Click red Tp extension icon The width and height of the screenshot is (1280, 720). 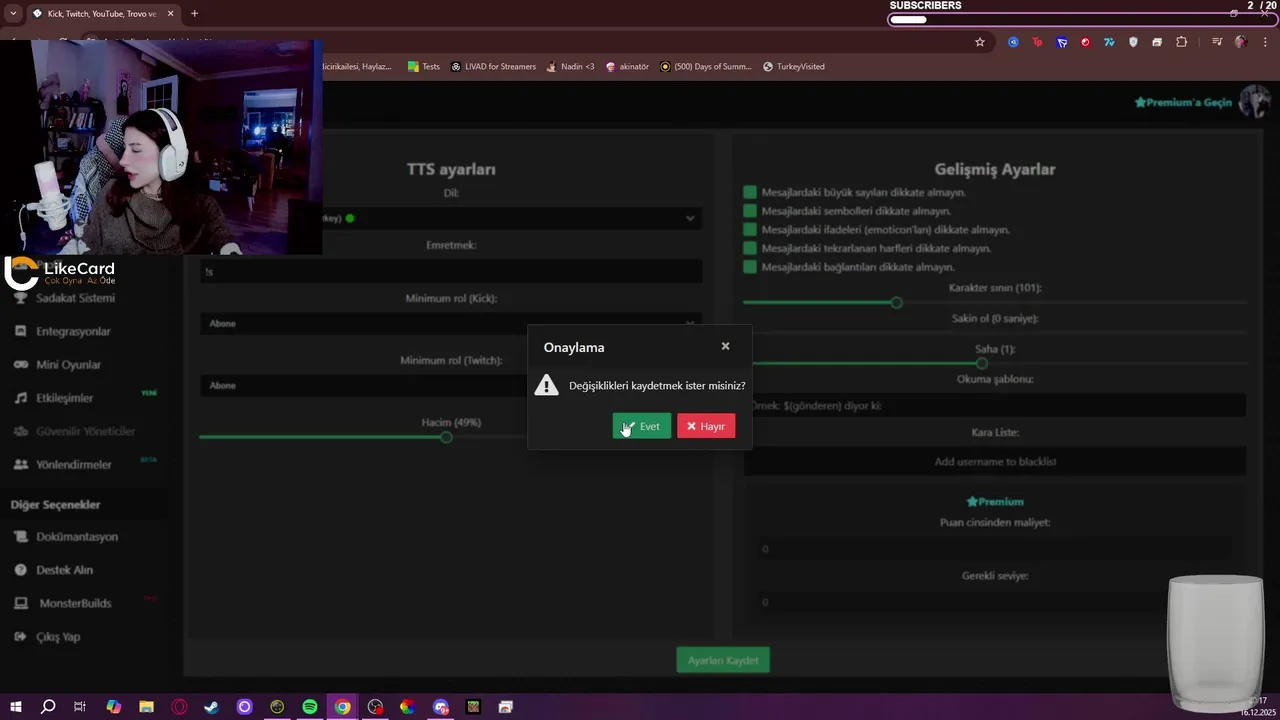point(1037,42)
